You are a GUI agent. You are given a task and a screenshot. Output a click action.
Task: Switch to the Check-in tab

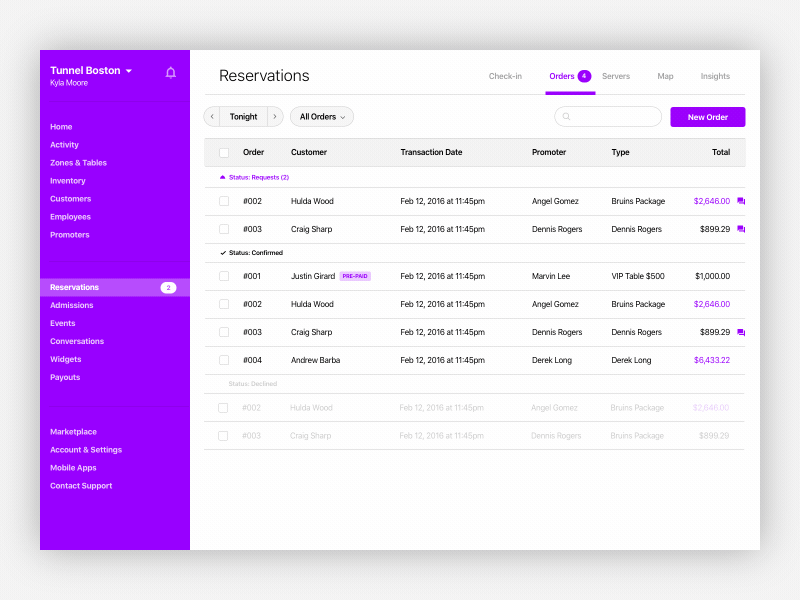point(506,76)
